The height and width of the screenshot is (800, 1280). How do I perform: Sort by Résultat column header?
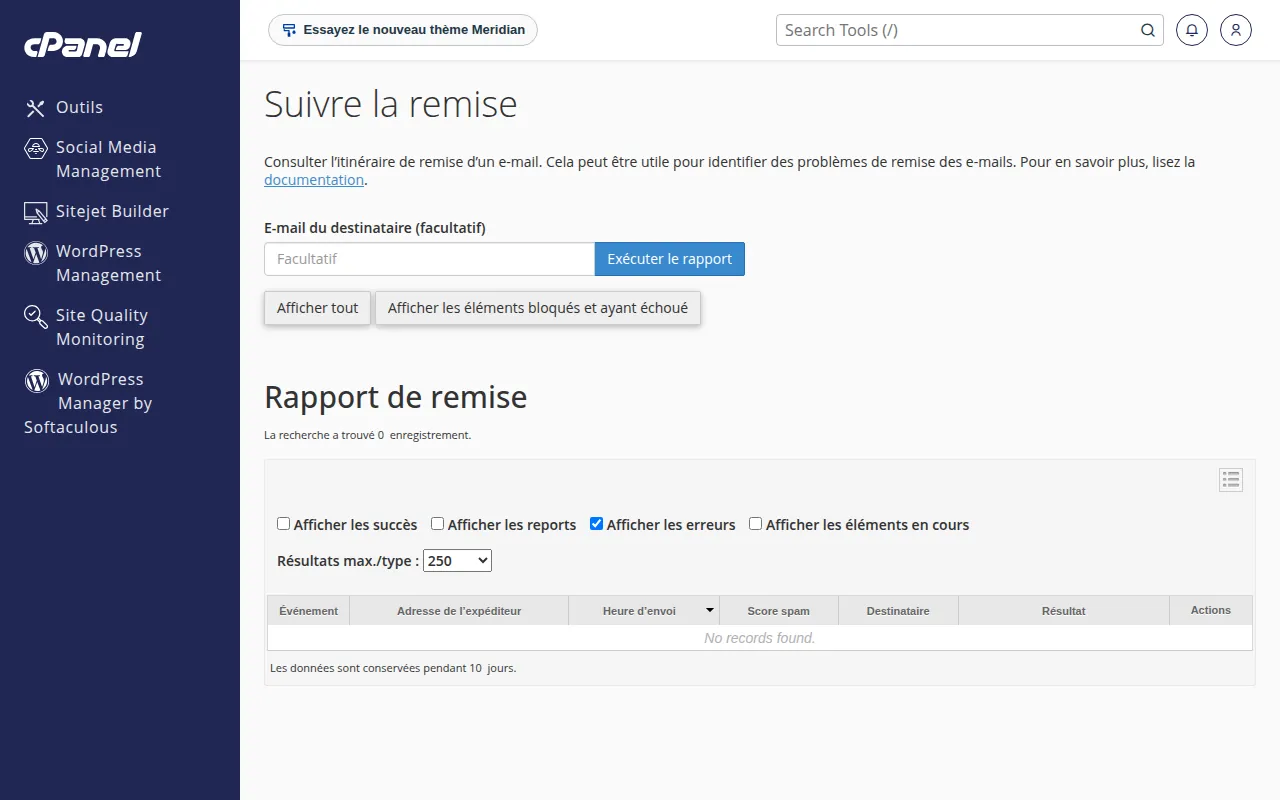click(x=1064, y=611)
